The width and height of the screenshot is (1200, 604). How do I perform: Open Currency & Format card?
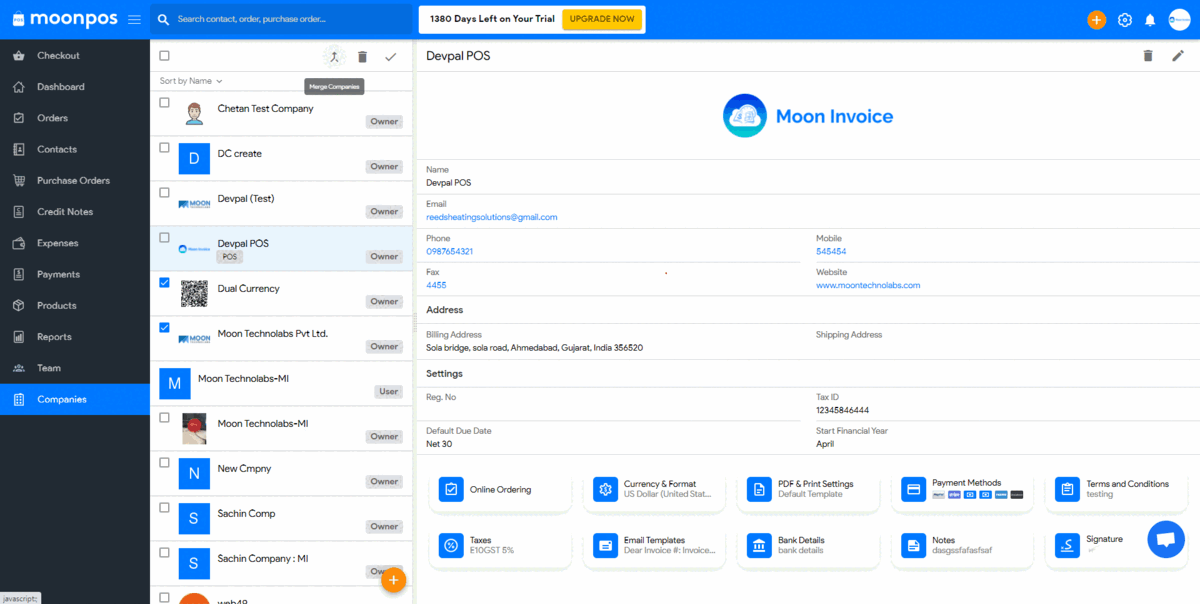pyautogui.click(x=654, y=490)
